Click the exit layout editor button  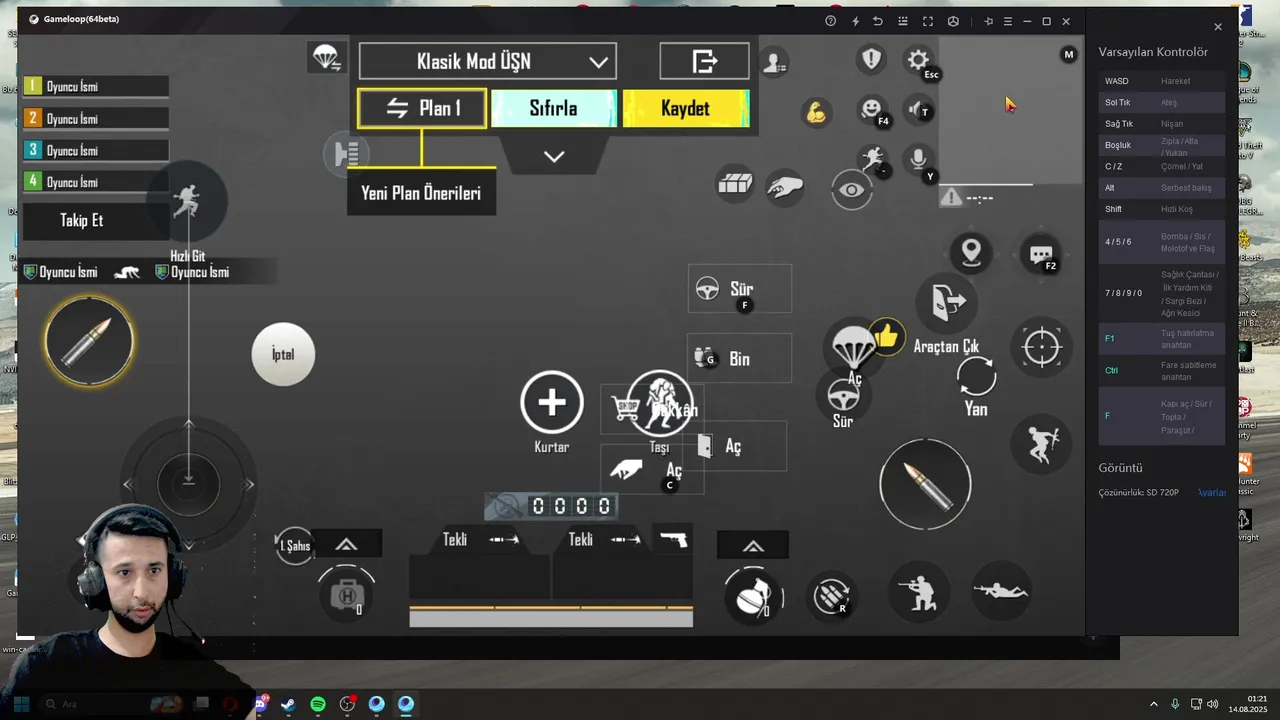point(705,61)
